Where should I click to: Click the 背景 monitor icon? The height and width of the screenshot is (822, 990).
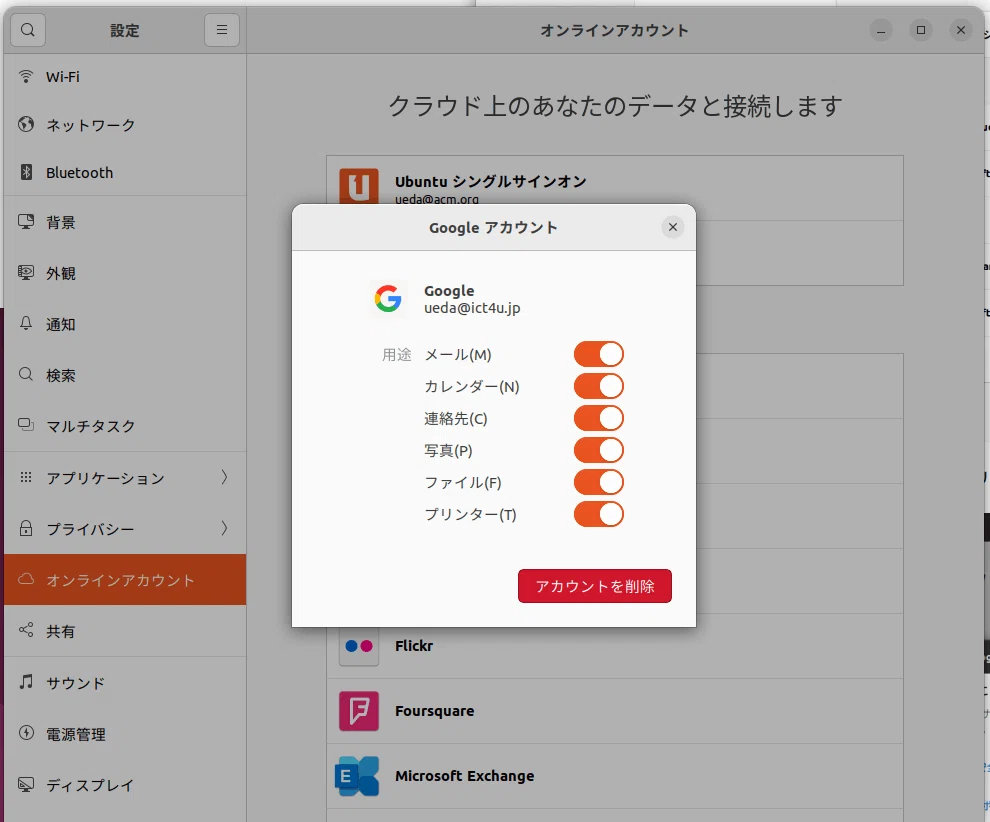[26, 222]
